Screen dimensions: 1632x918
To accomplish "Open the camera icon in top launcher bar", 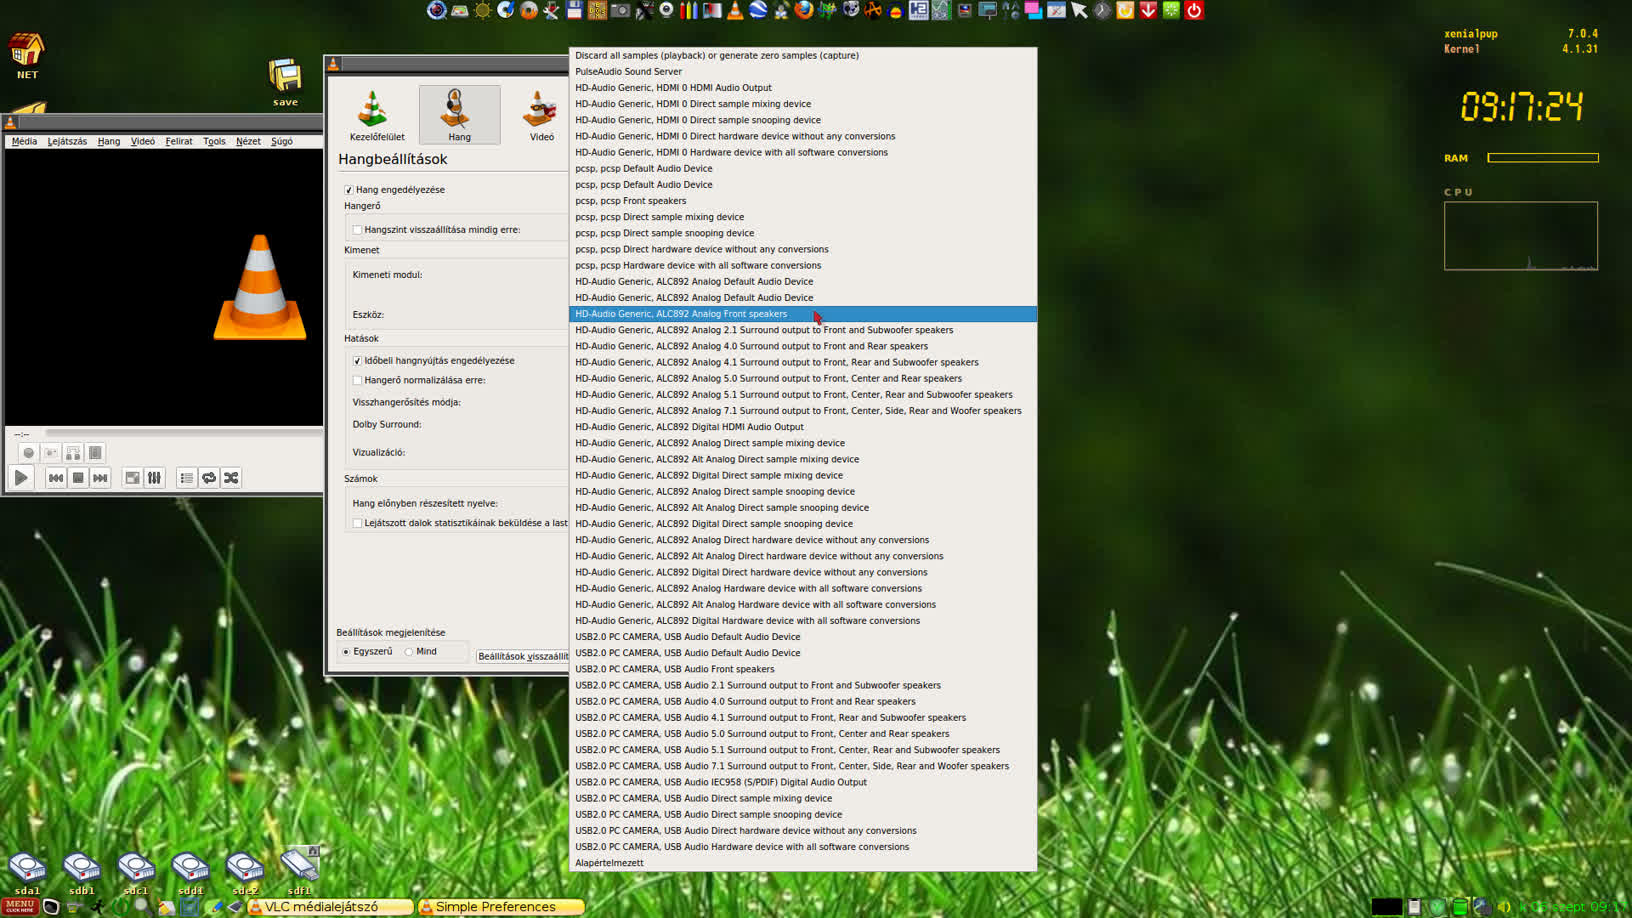I will 620,10.
